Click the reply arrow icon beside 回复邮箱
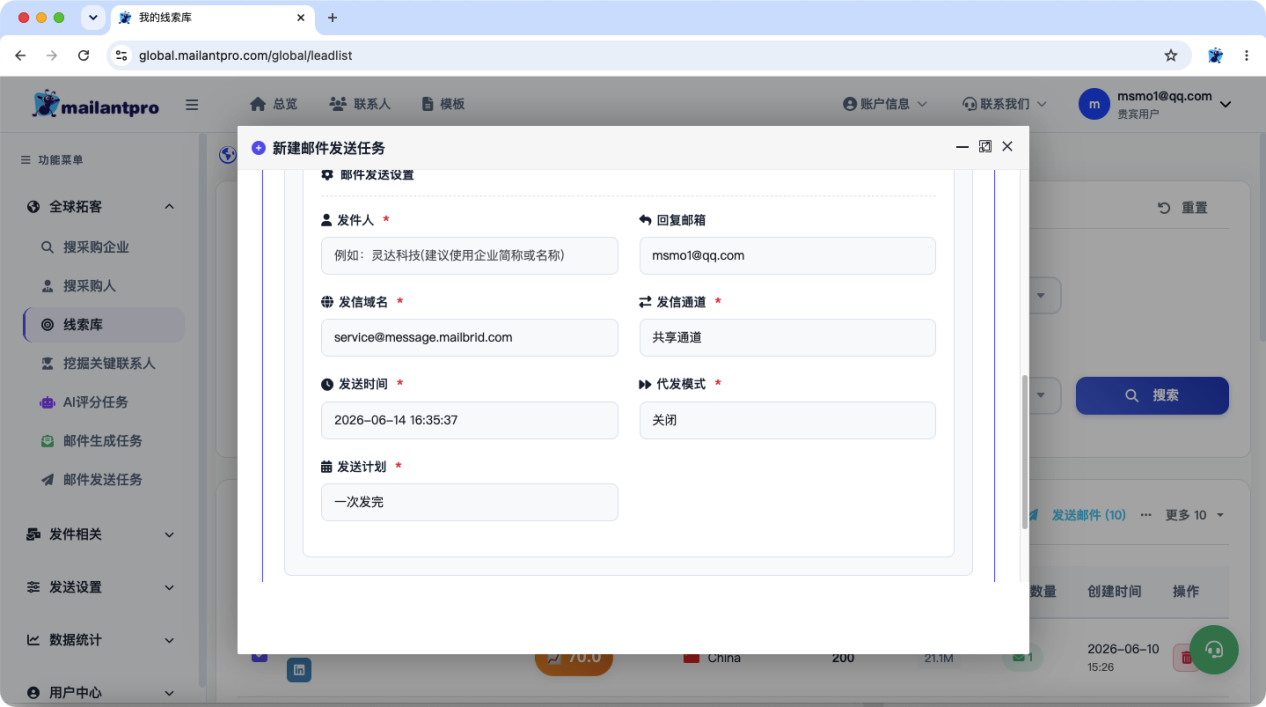Image resolution: width=1266 pixels, height=707 pixels. 645,220
